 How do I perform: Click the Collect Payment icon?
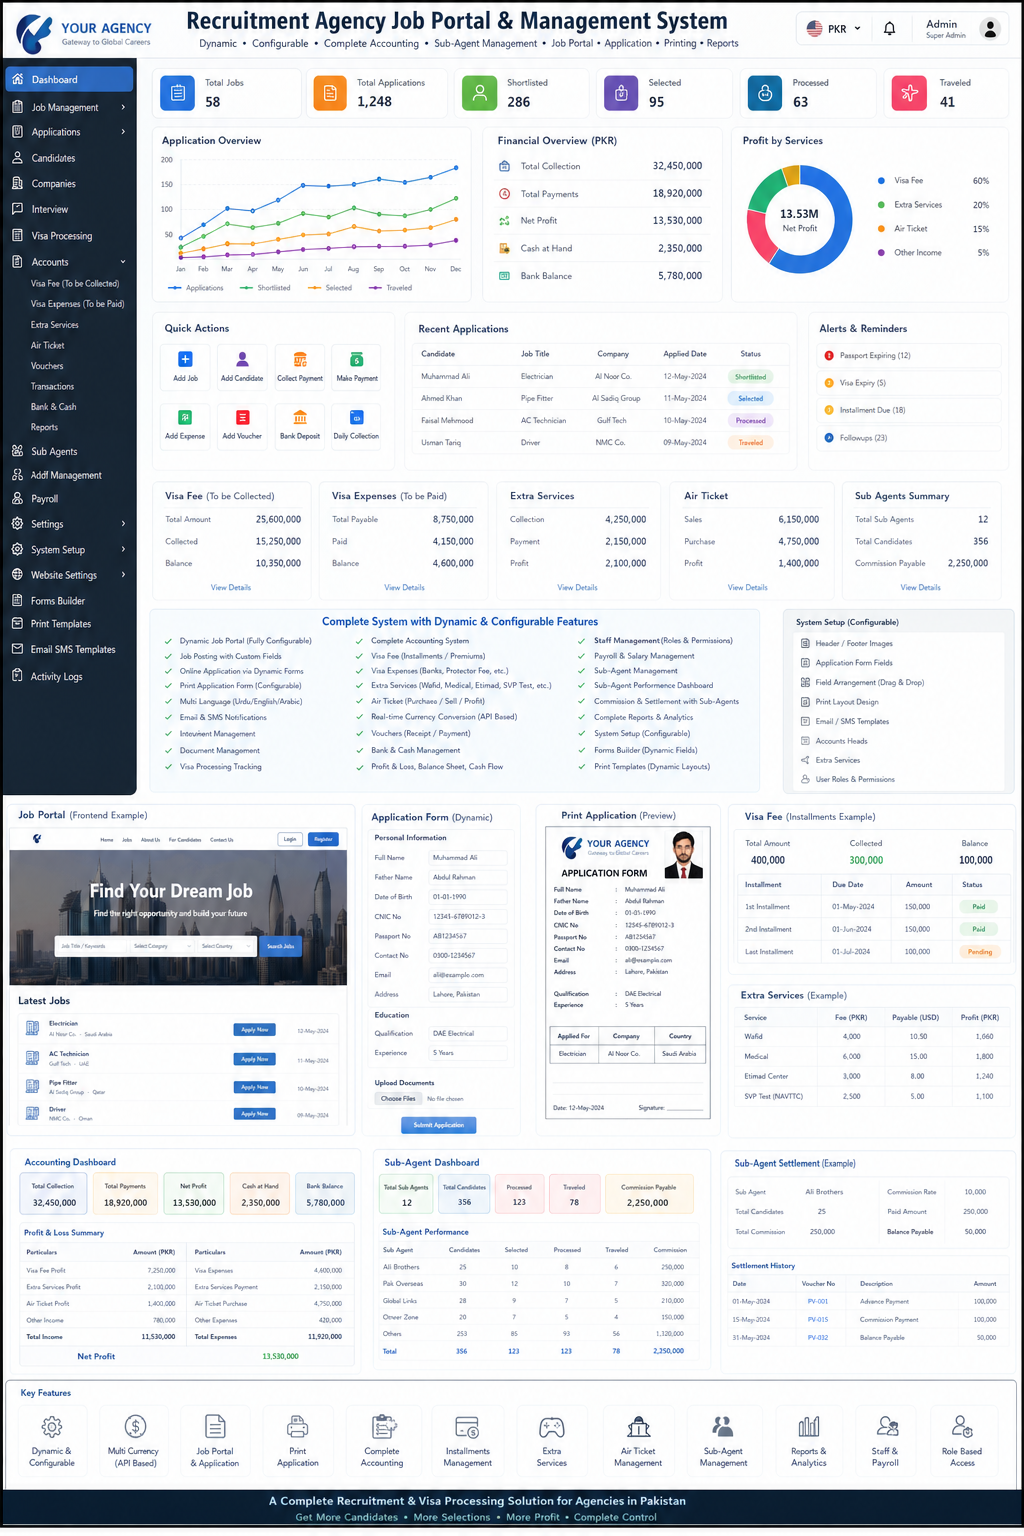300,360
